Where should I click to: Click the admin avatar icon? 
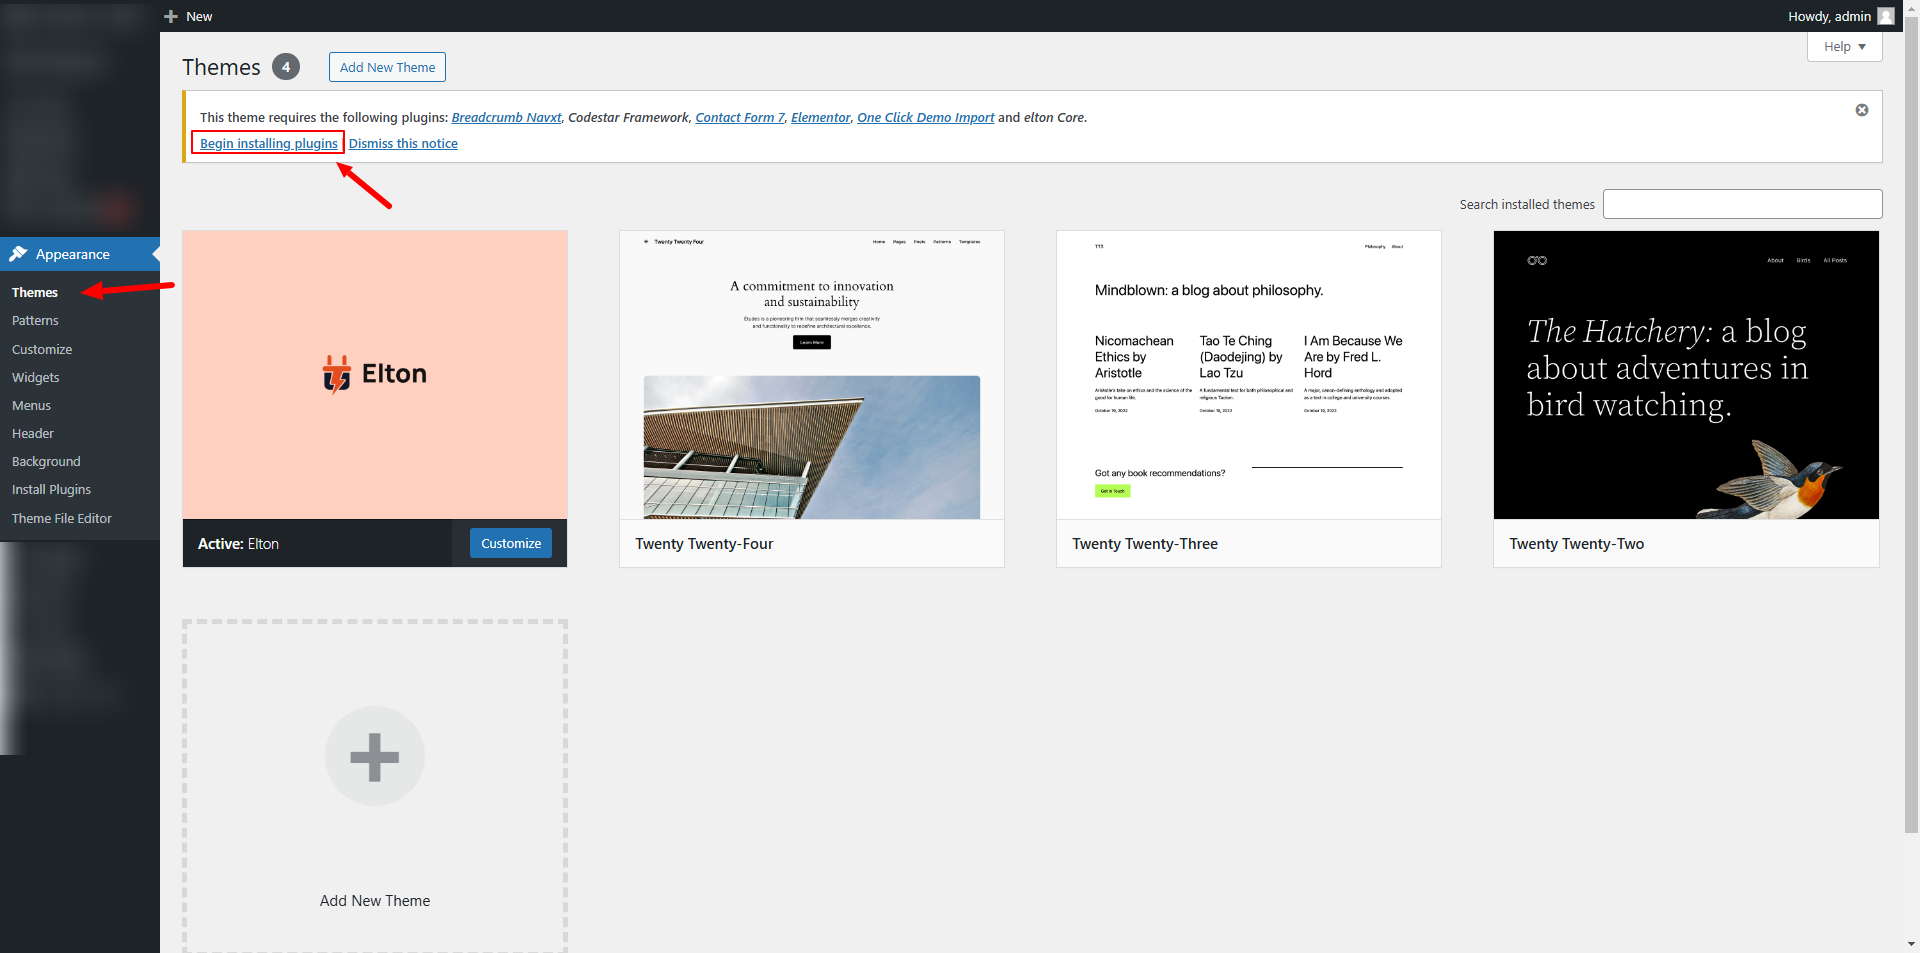pyautogui.click(x=1885, y=17)
